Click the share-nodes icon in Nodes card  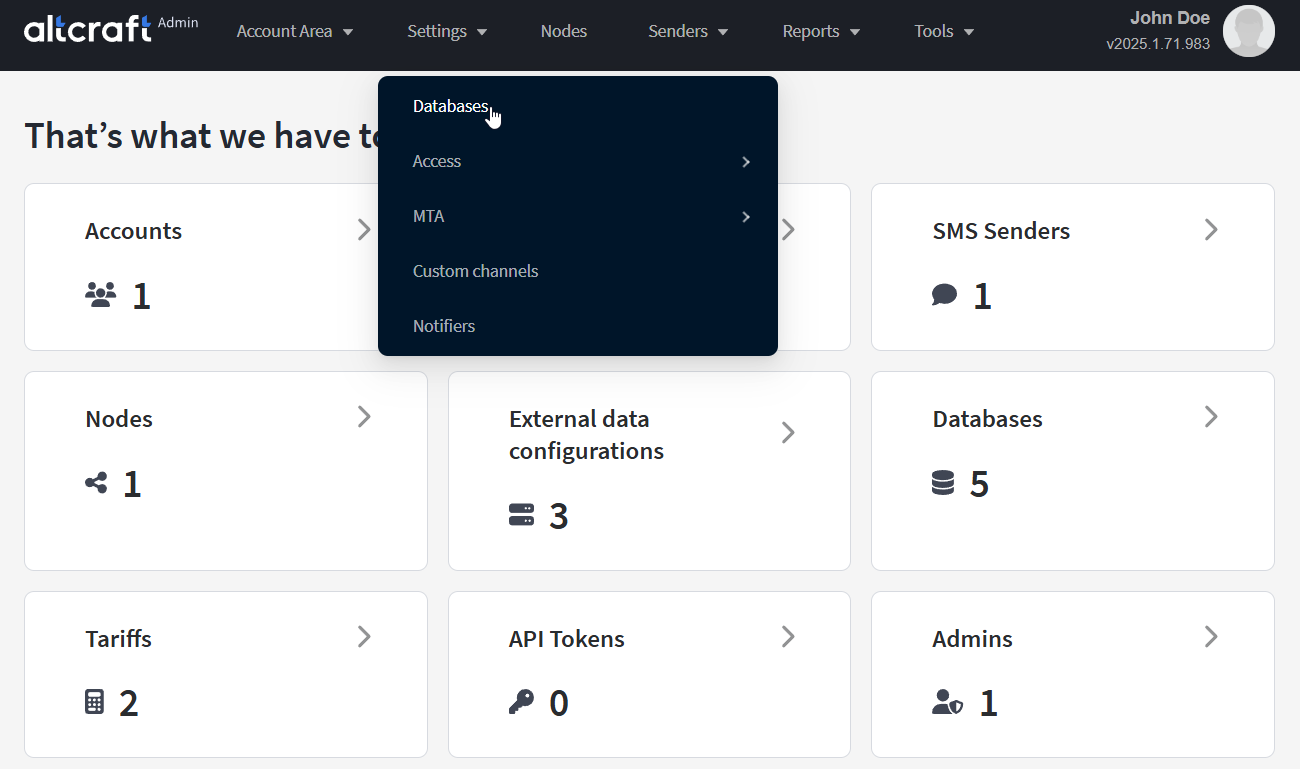click(x=97, y=484)
